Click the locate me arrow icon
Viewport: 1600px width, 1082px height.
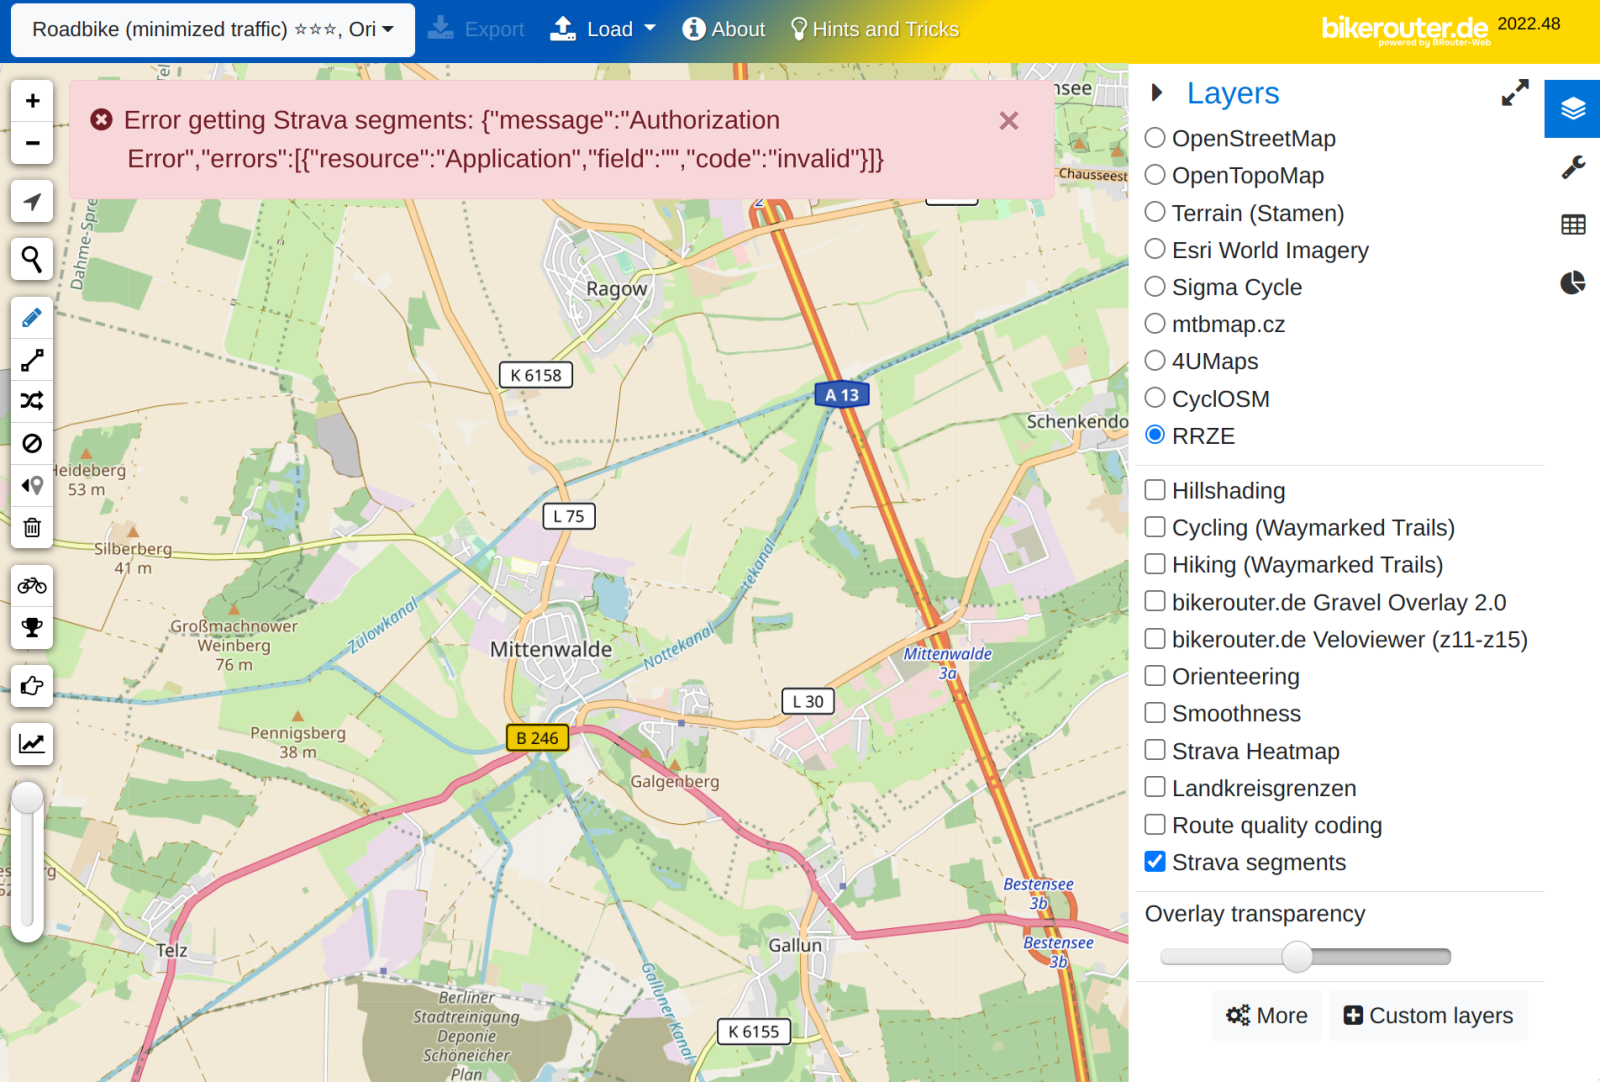[x=32, y=202]
